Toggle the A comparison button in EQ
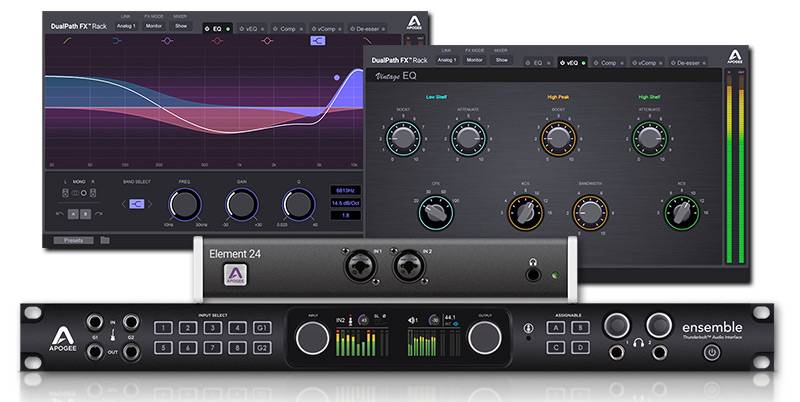Viewport: 800px width, 402px height. point(73,214)
